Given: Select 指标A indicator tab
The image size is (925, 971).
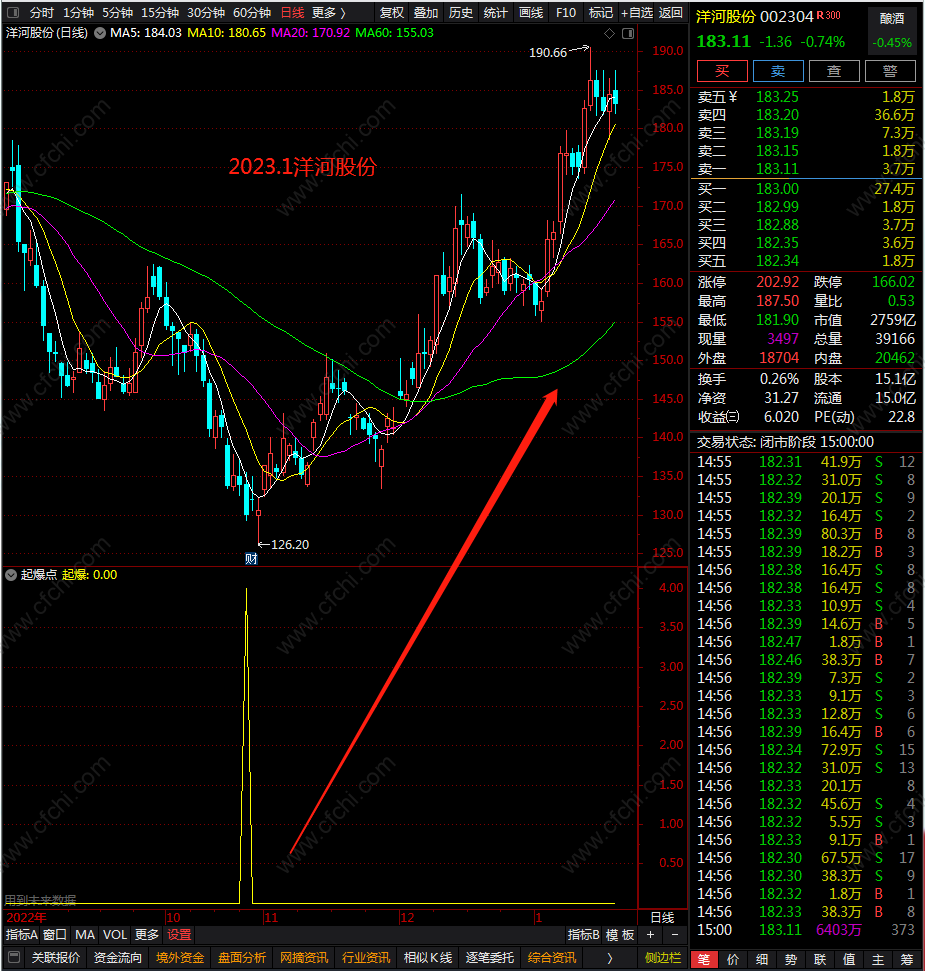Looking at the screenshot, I should (x=22, y=934).
